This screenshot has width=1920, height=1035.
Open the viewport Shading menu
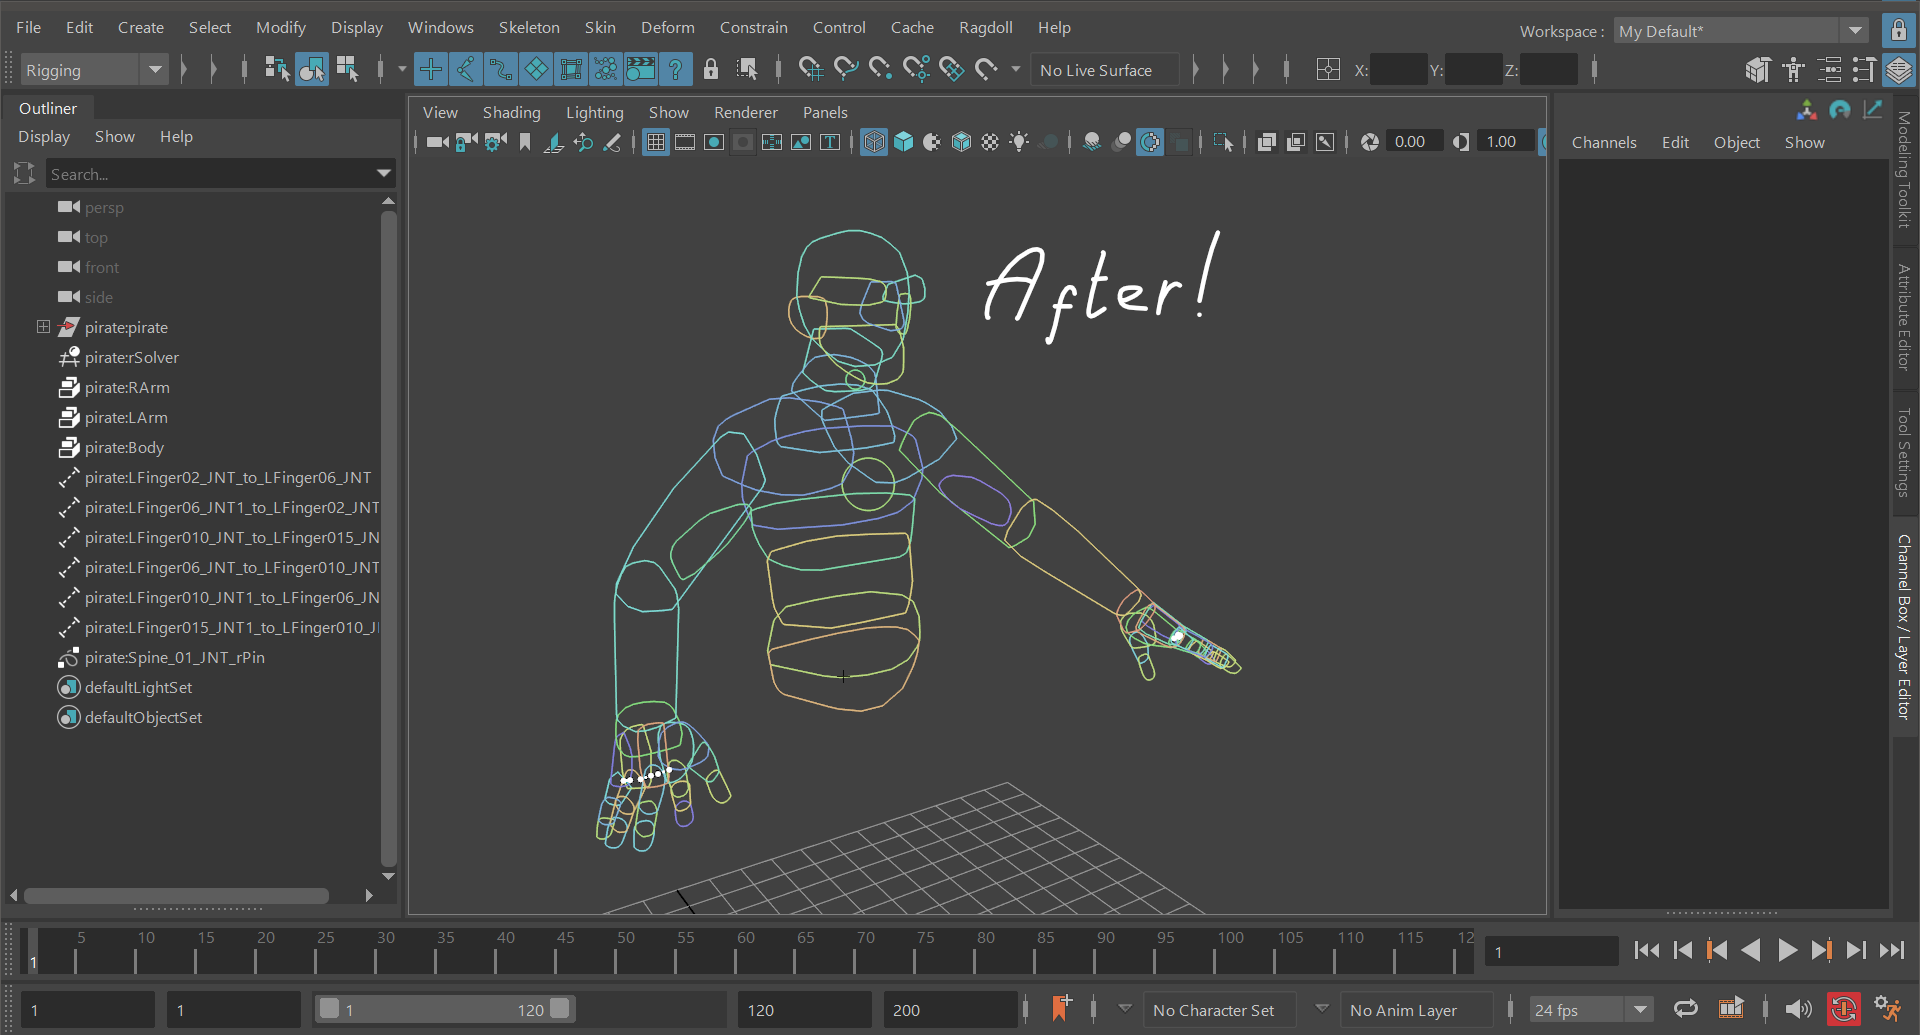click(511, 112)
